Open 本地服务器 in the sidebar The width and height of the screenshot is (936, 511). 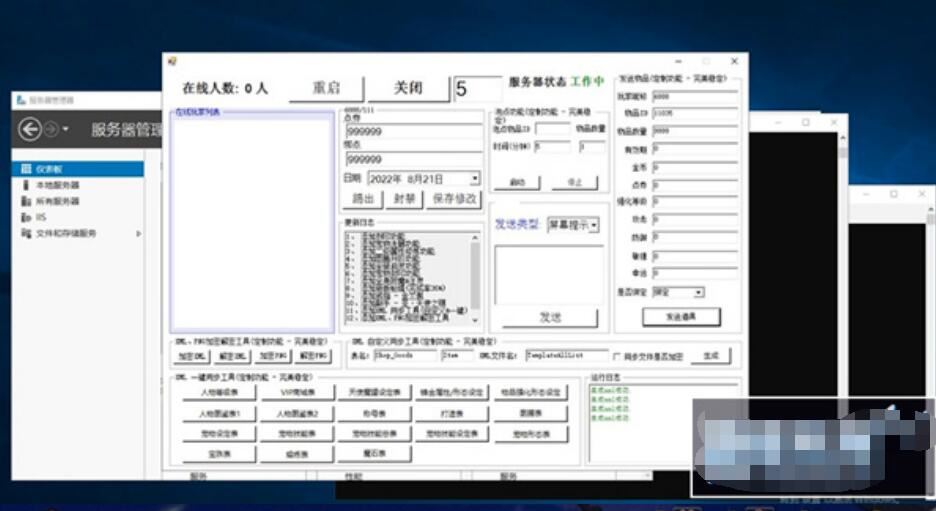point(57,185)
